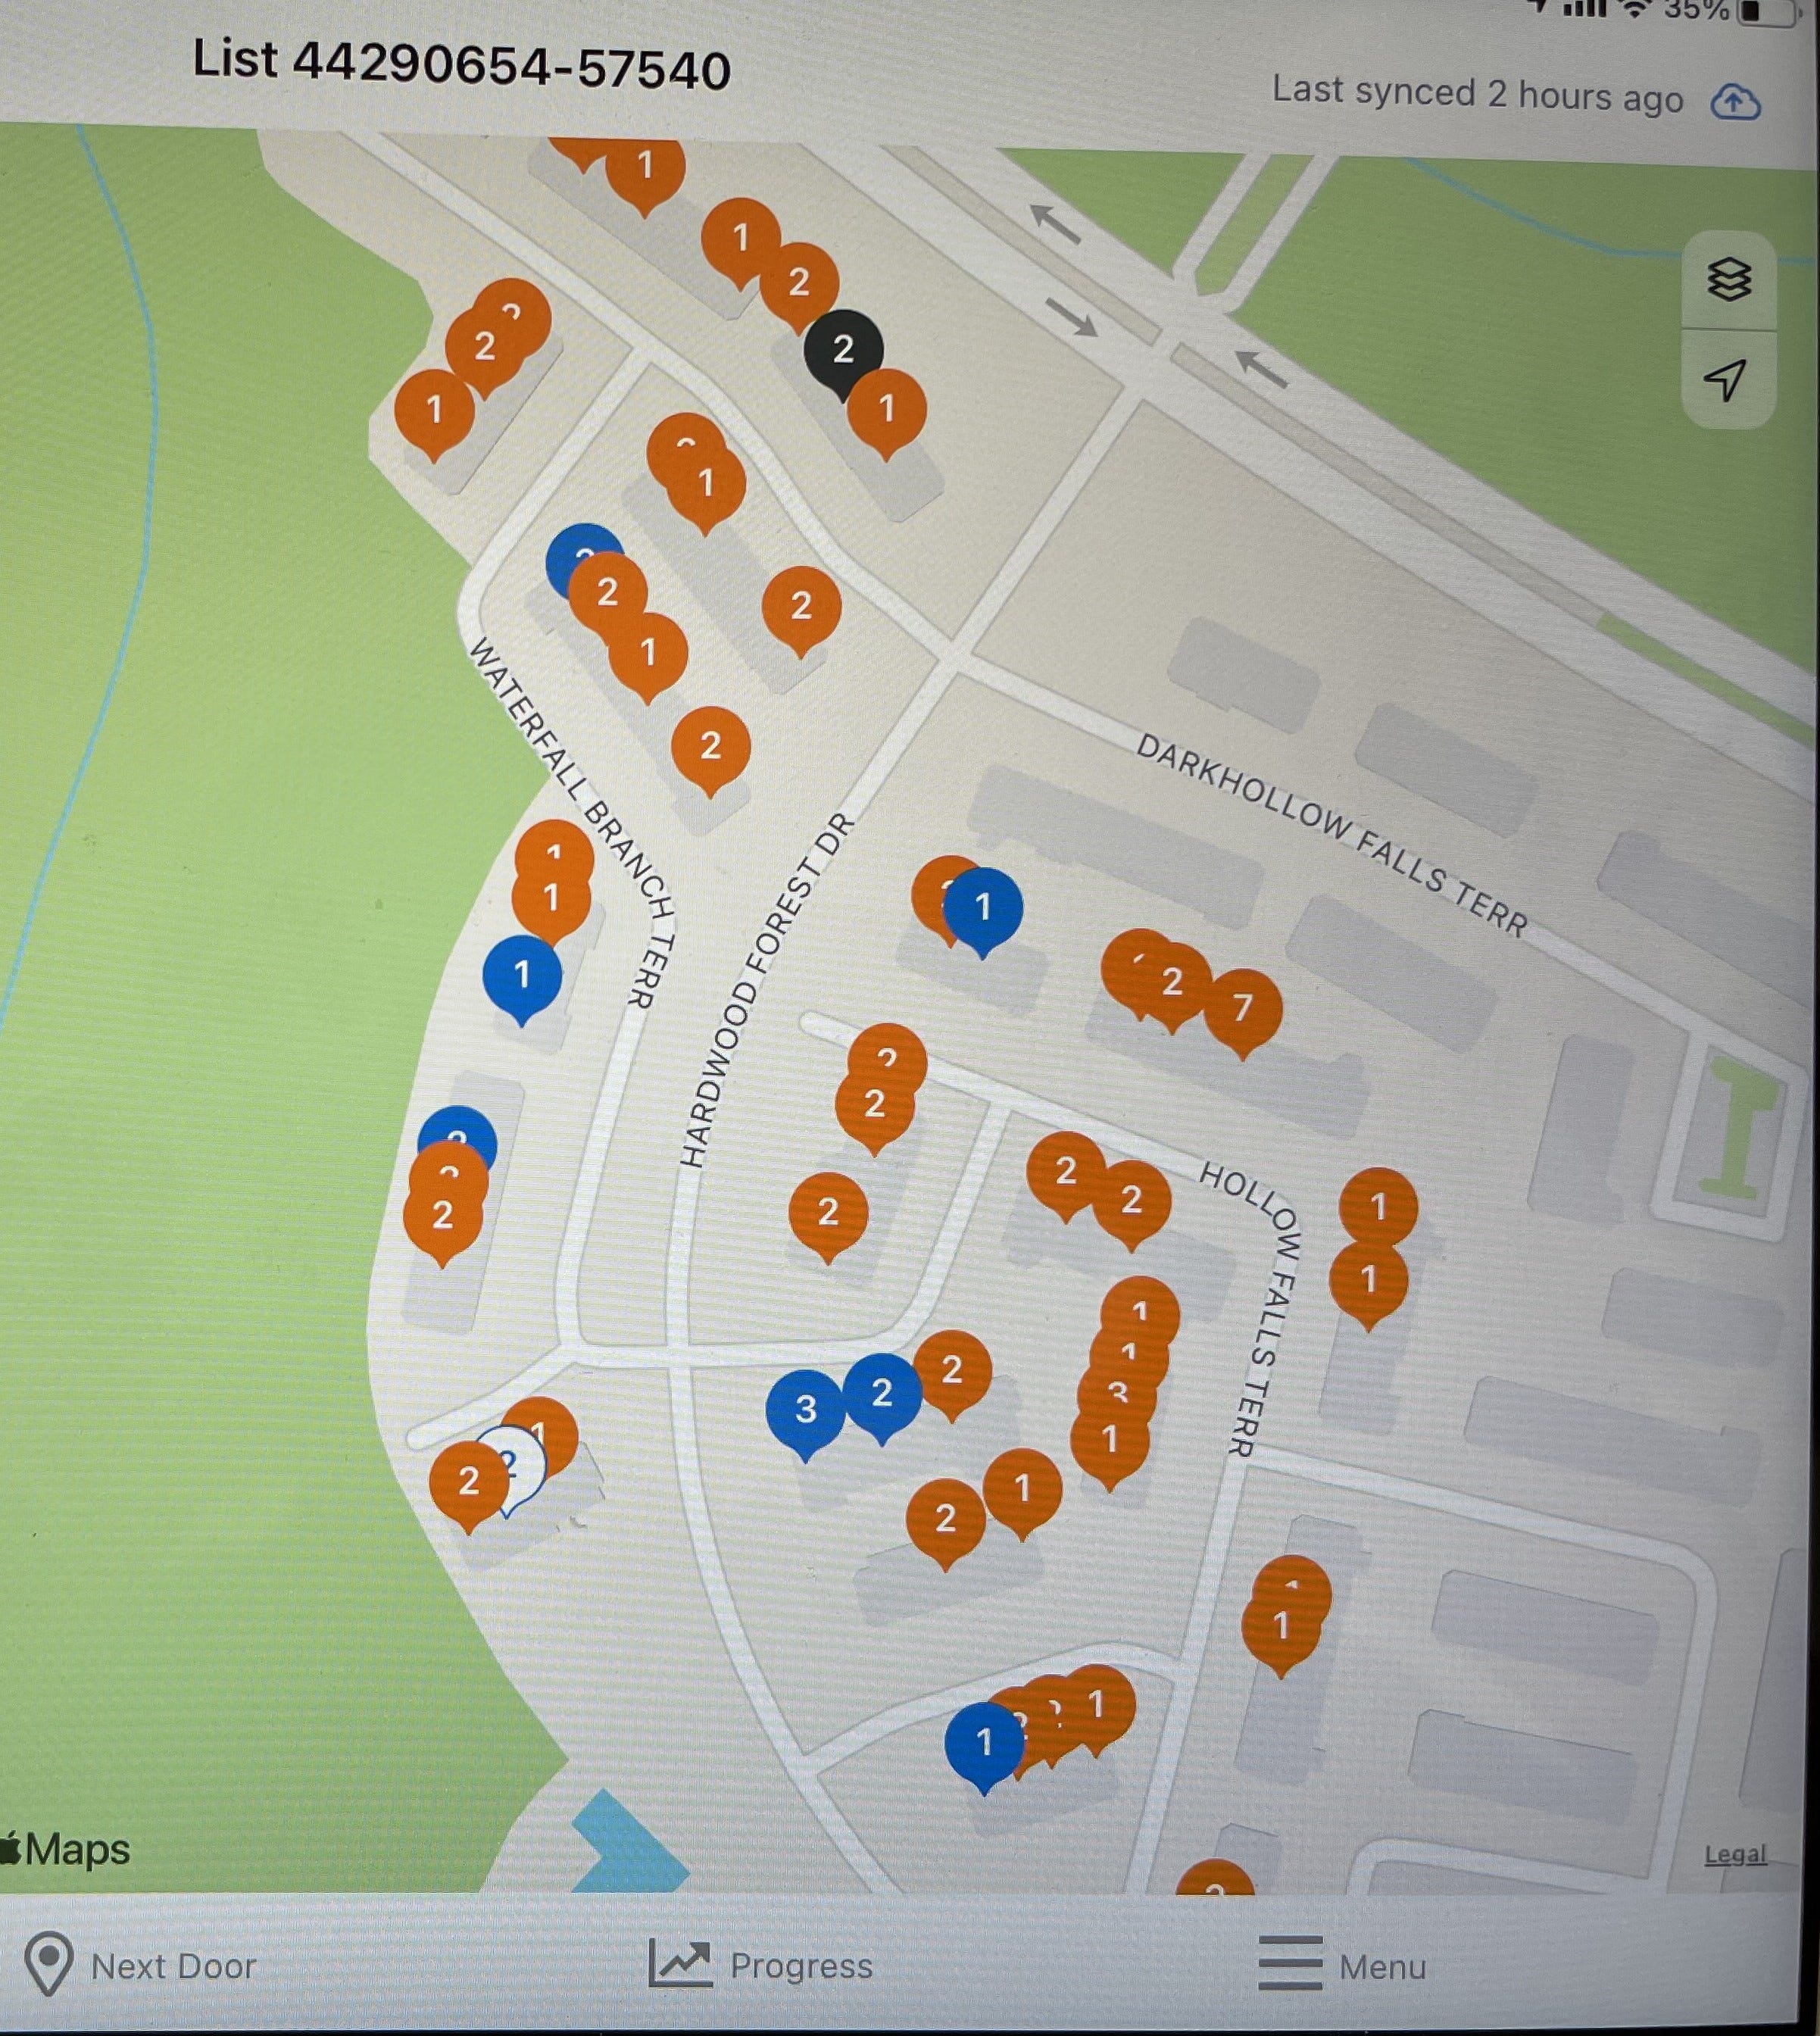This screenshot has width=1820, height=2036.
Task: Tap the List 44290654-57540 title
Action: click(461, 65)
